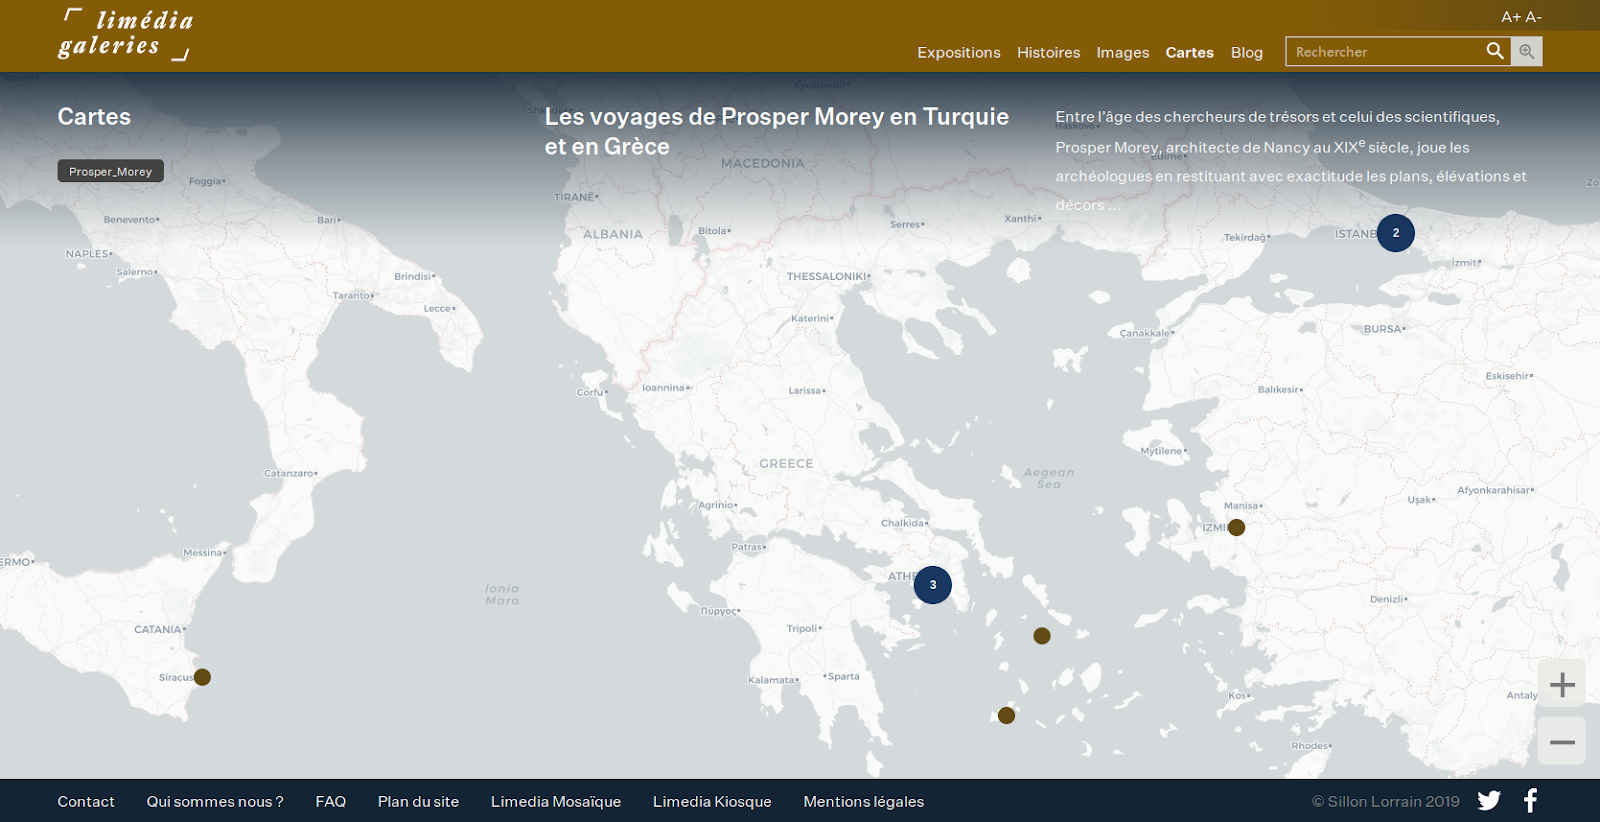This screenshot has width=1600, height=822.
Task: Open the Histoires menu item
Action: [1048, 52]
